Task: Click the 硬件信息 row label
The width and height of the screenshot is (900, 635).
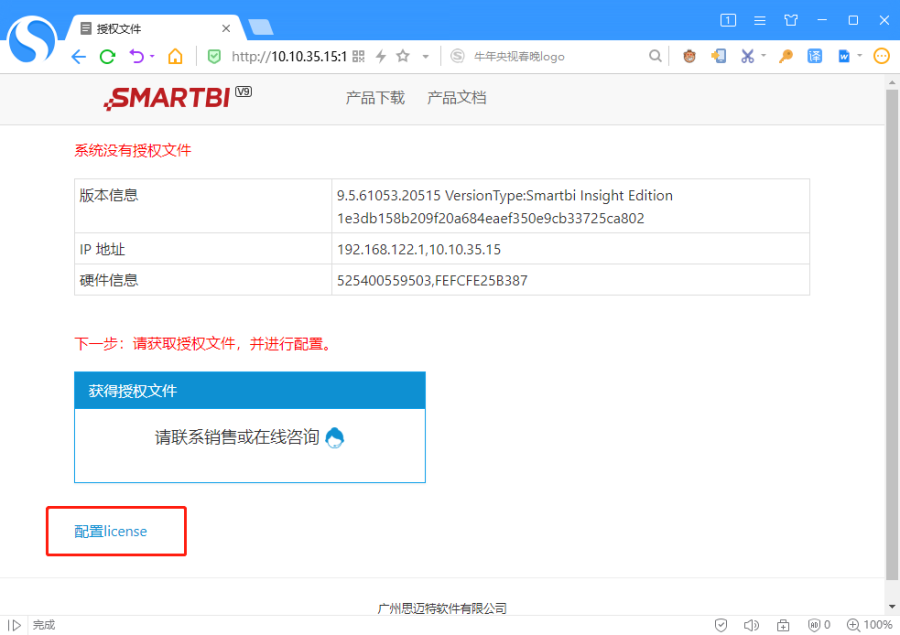Action: [x=108, y=280]
